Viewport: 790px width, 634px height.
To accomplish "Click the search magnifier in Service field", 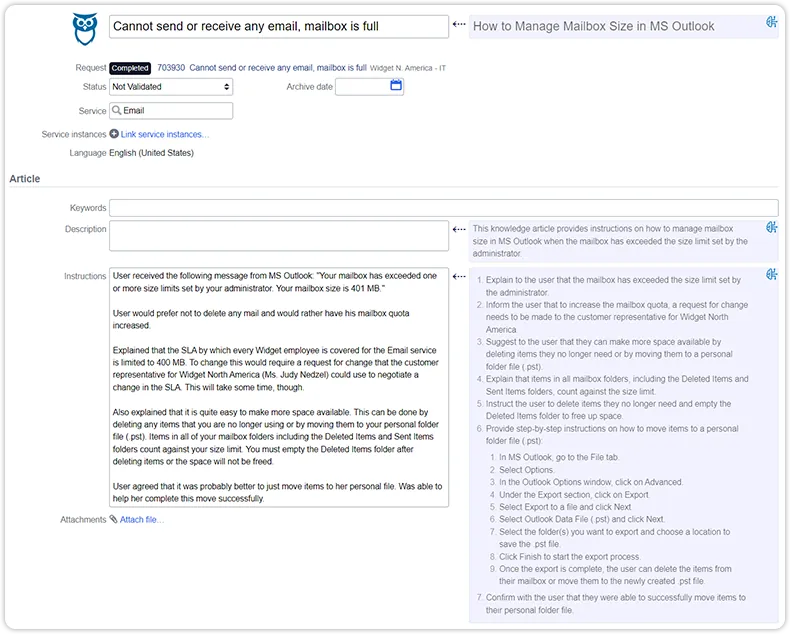I will pyautogui.click(x=116, y=110).
